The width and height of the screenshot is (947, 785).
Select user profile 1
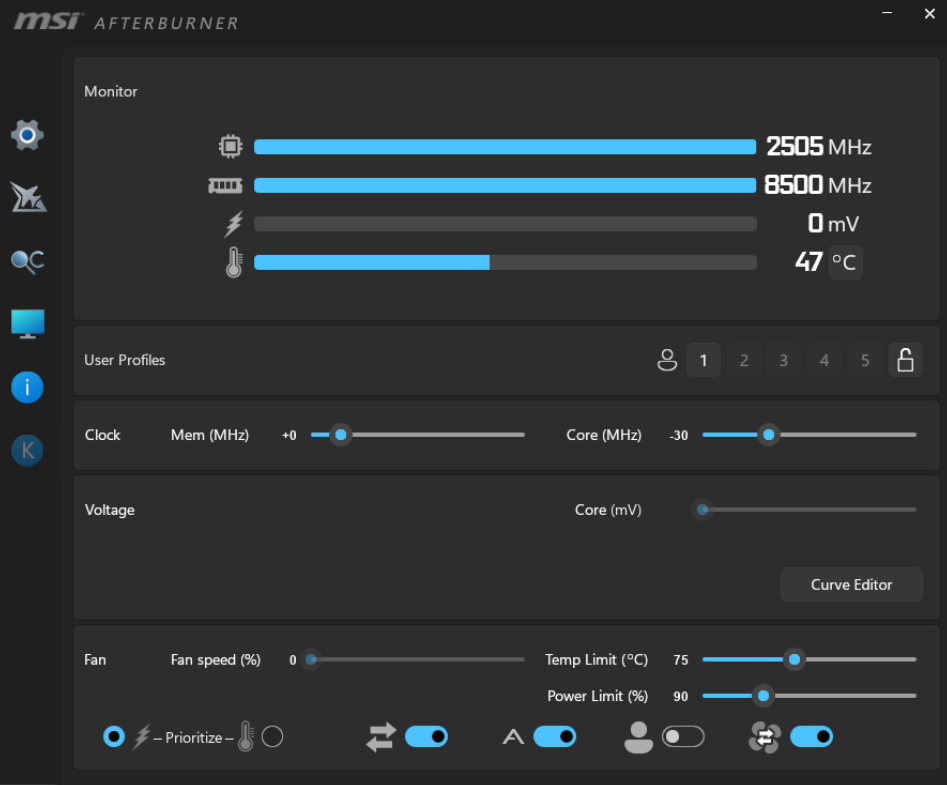704,360
